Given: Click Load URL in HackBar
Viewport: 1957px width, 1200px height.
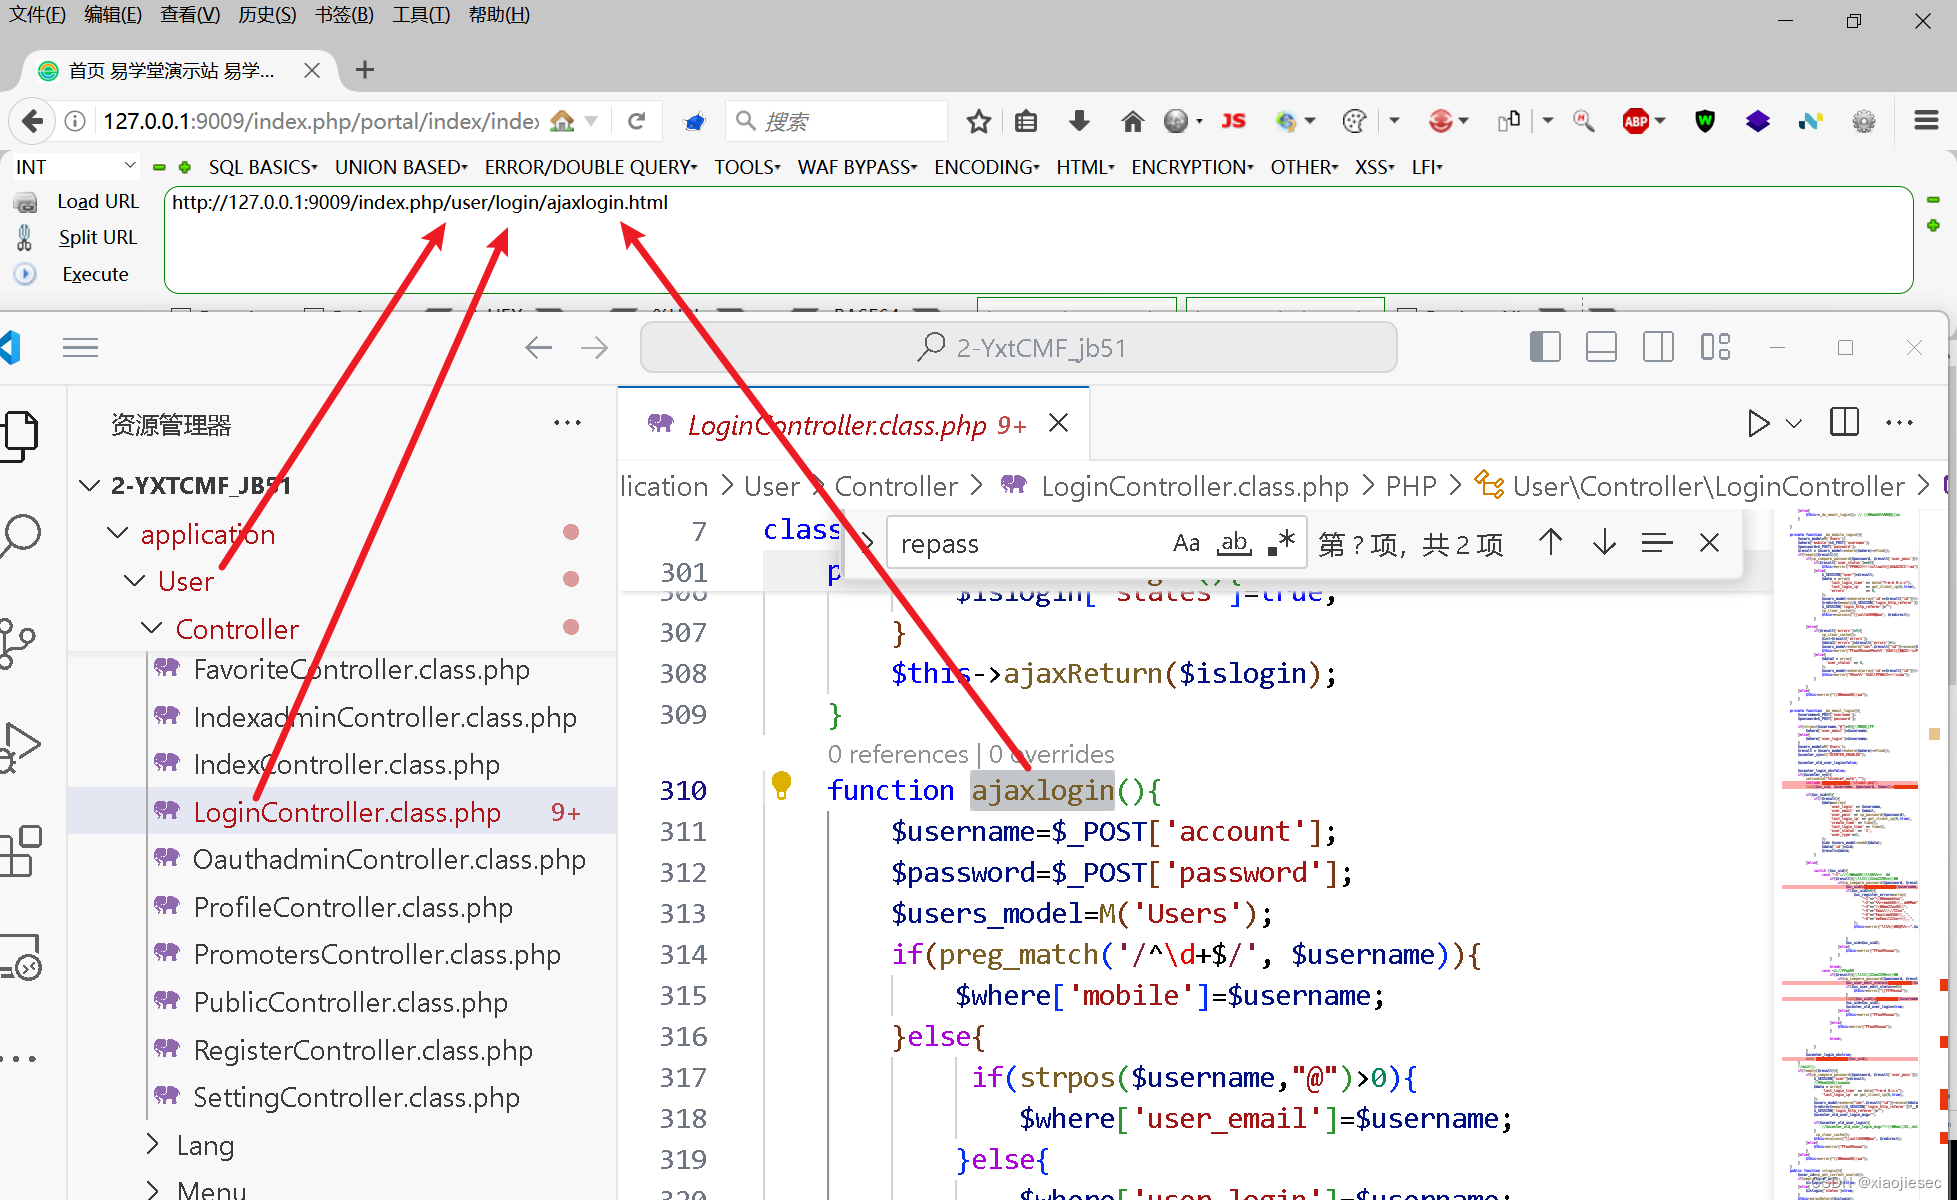Looking at the screenshot, I should pyautogui.click(x=97, y=201).
